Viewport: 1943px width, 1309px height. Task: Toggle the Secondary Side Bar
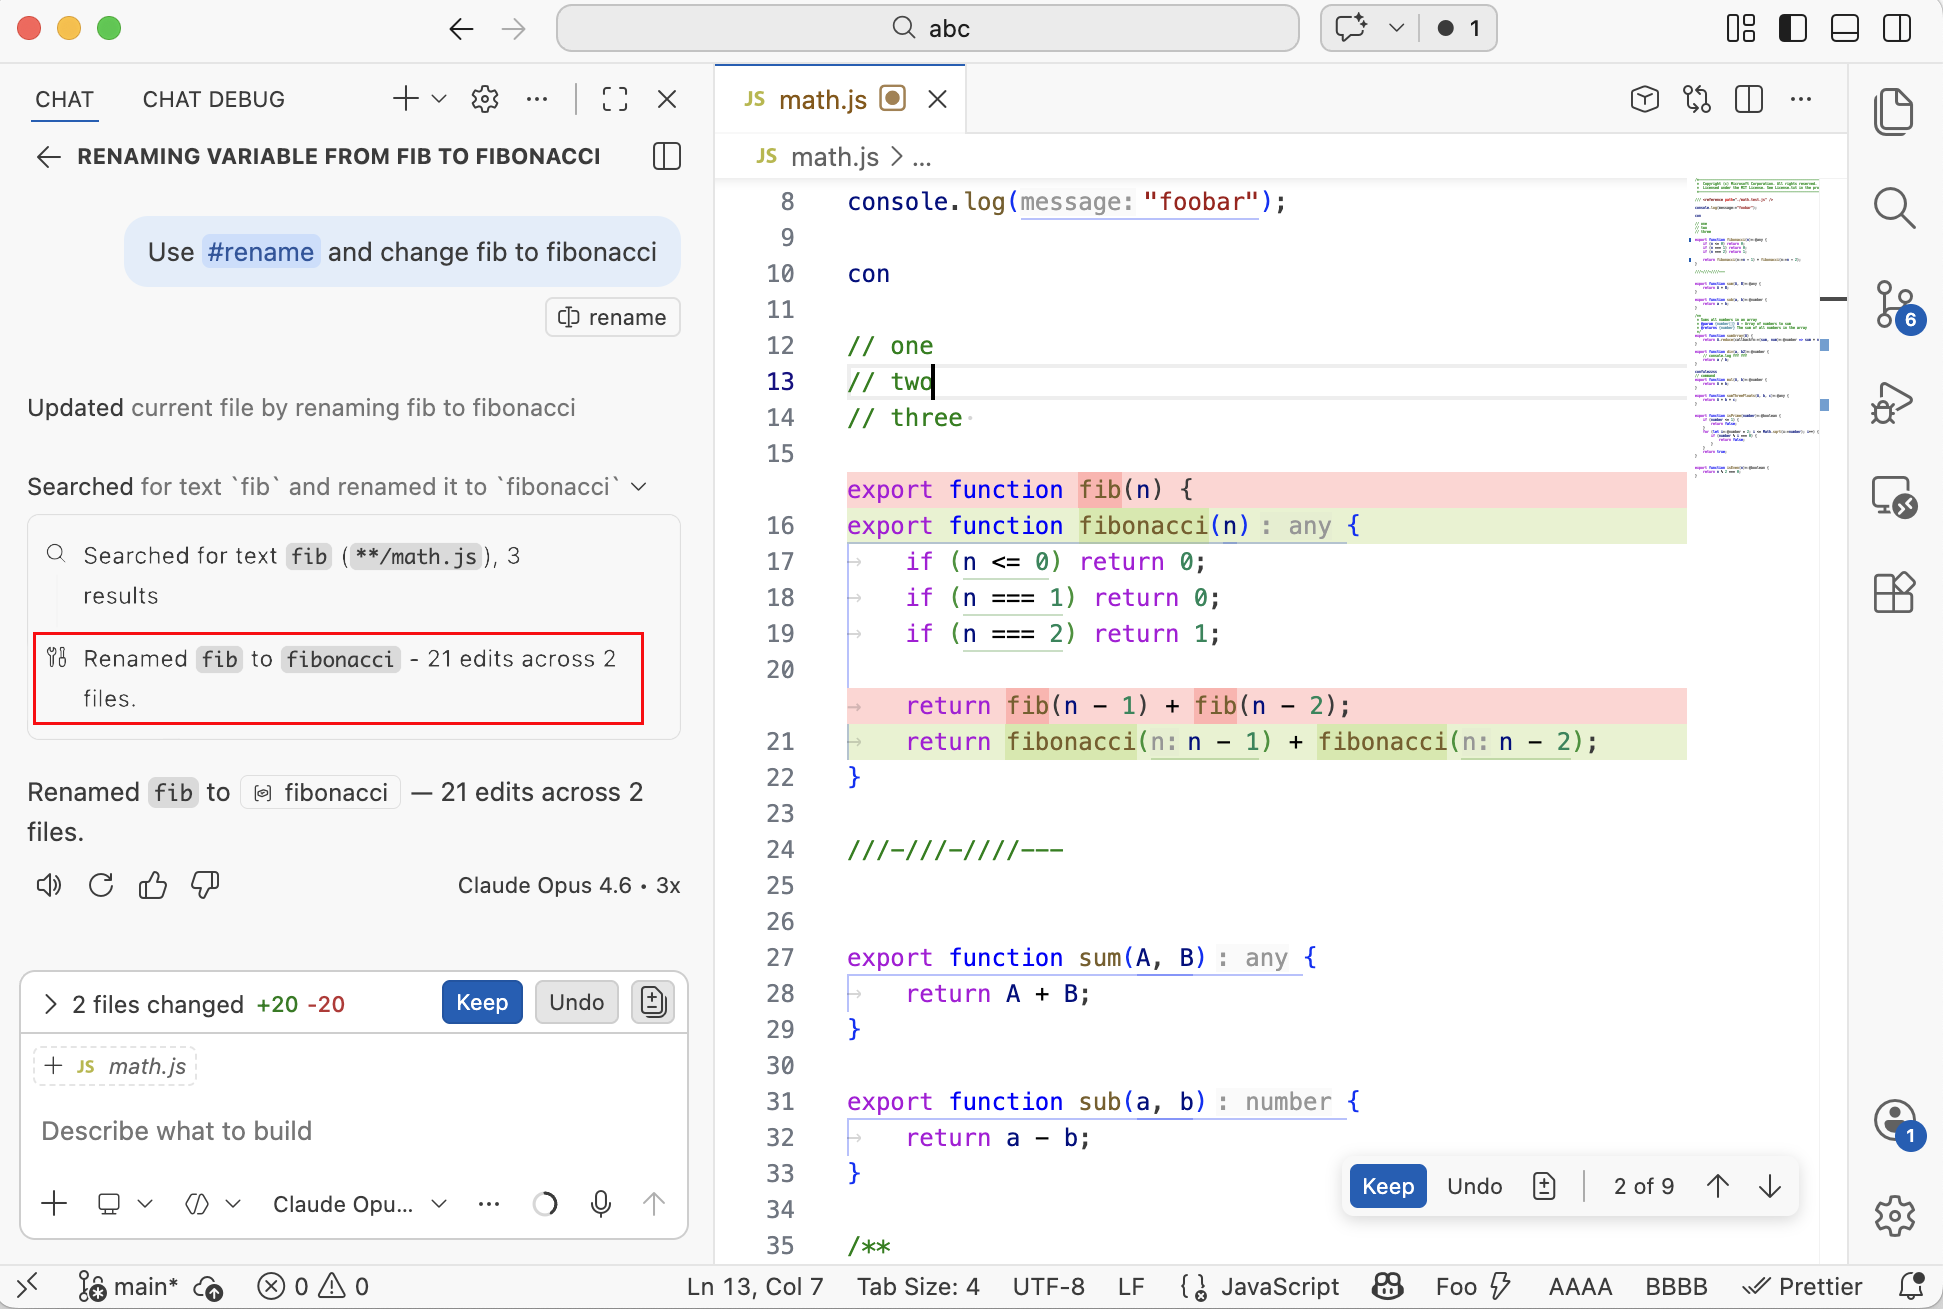1897,28
